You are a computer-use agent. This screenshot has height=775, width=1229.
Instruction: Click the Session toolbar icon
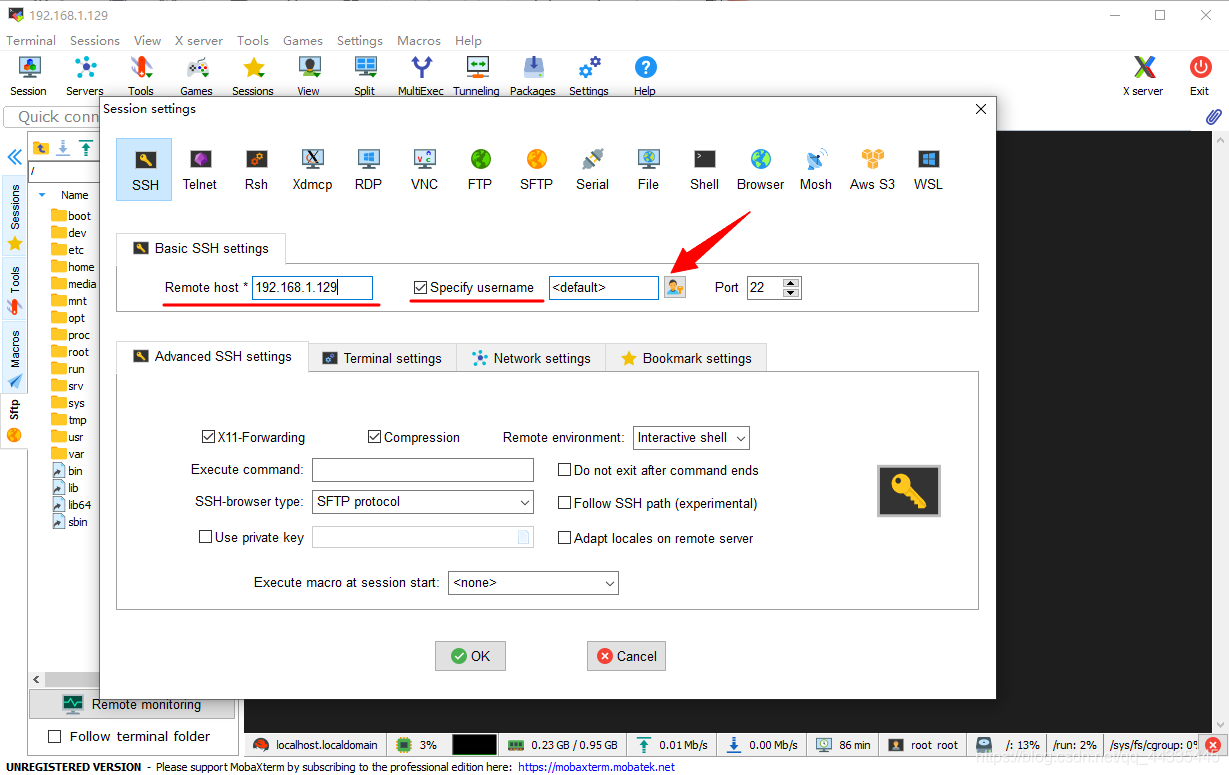pos(29,76)
